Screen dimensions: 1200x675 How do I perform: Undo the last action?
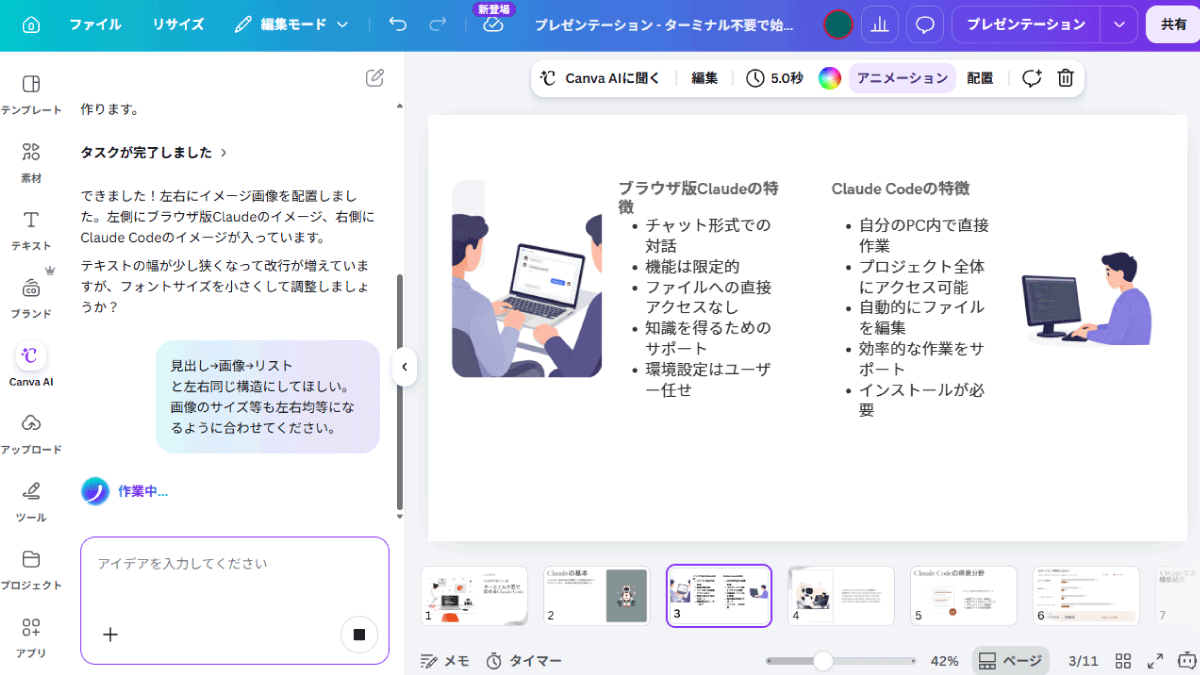point(398,24)
